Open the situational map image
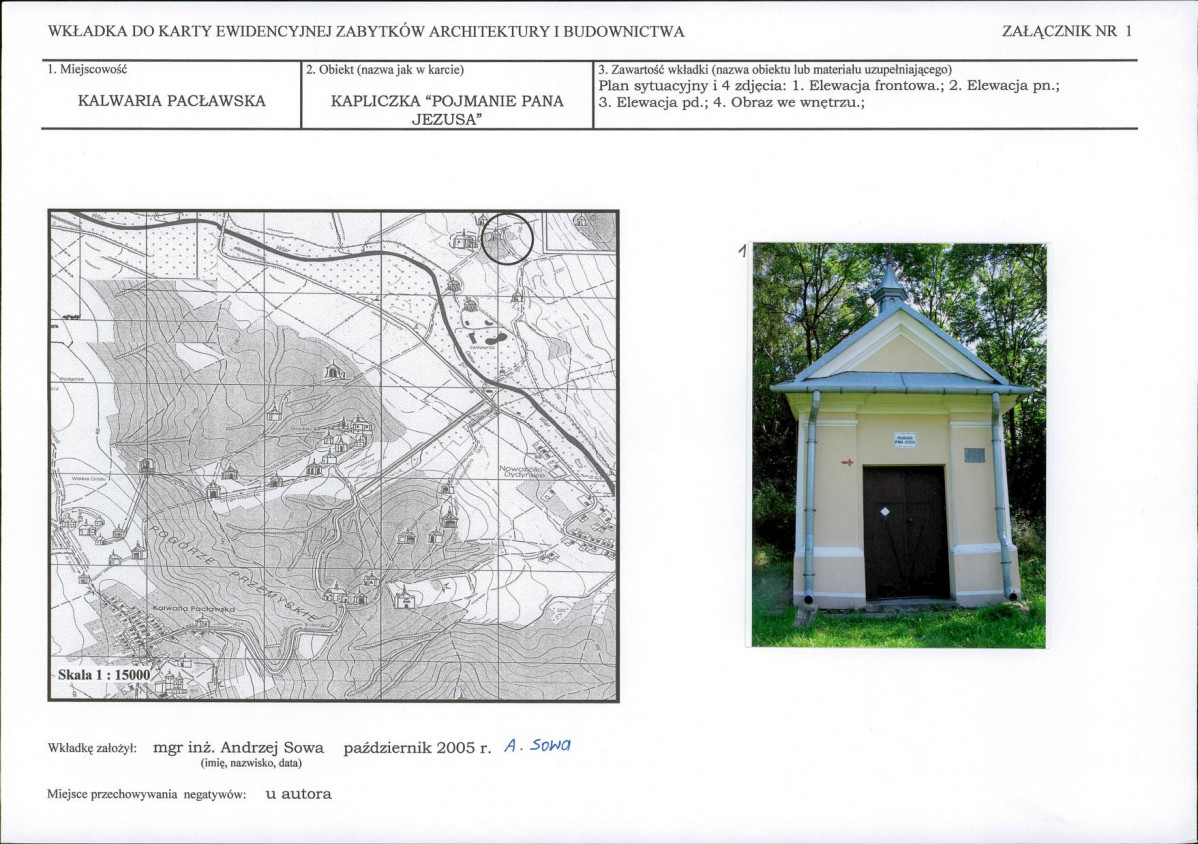1198x844 pixels. click(x=333, y=455)
